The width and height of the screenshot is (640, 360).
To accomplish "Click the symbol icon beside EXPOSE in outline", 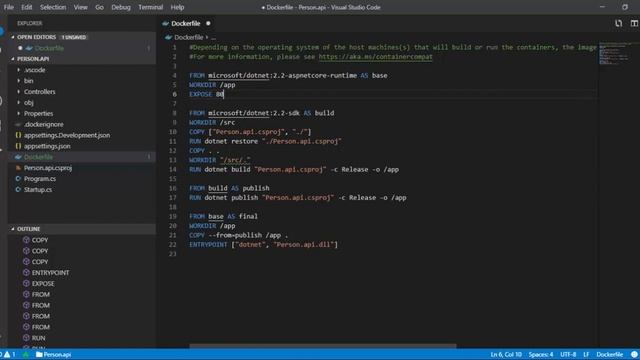I will [x=26, y=283].
